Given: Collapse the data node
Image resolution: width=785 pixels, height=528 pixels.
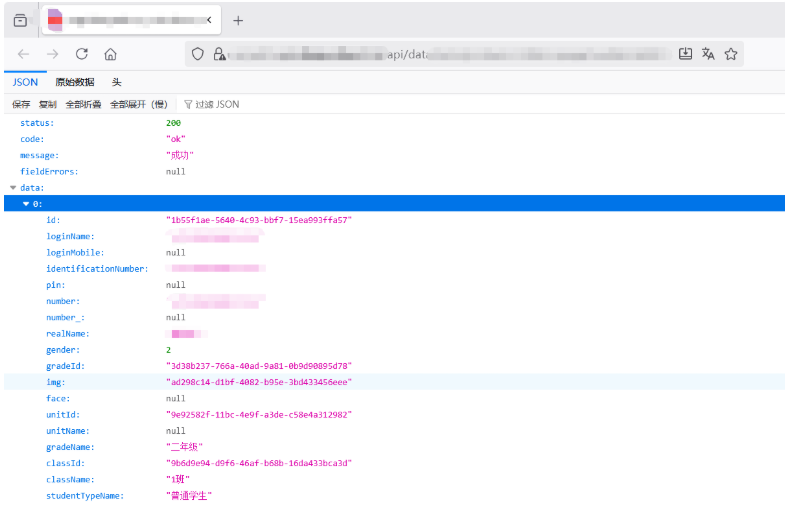Looking at the screenshot, I should pos(13,187).
